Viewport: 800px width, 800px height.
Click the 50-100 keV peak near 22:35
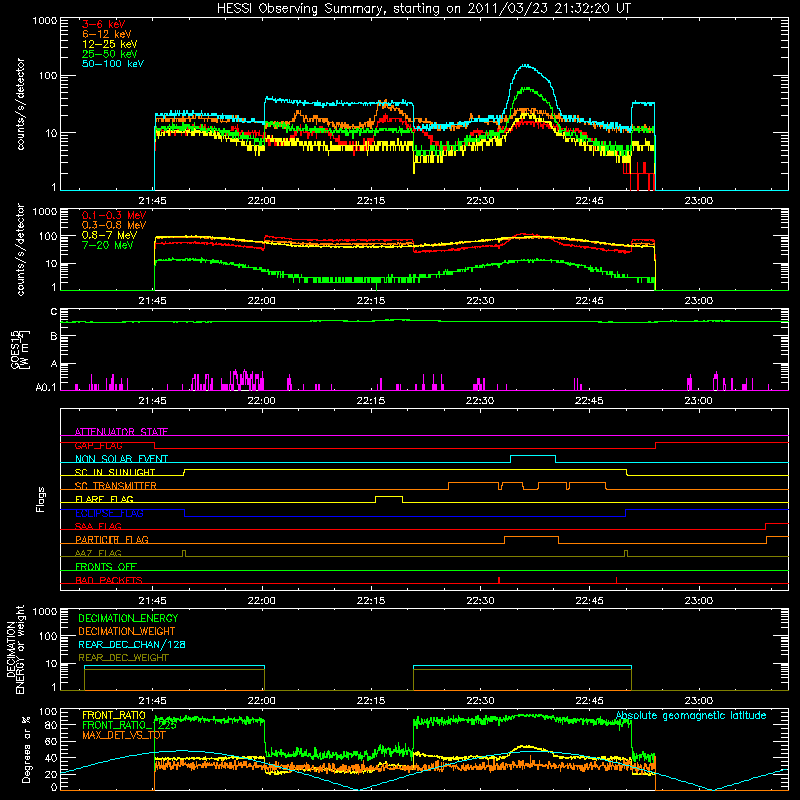click(x=526, y=66)
